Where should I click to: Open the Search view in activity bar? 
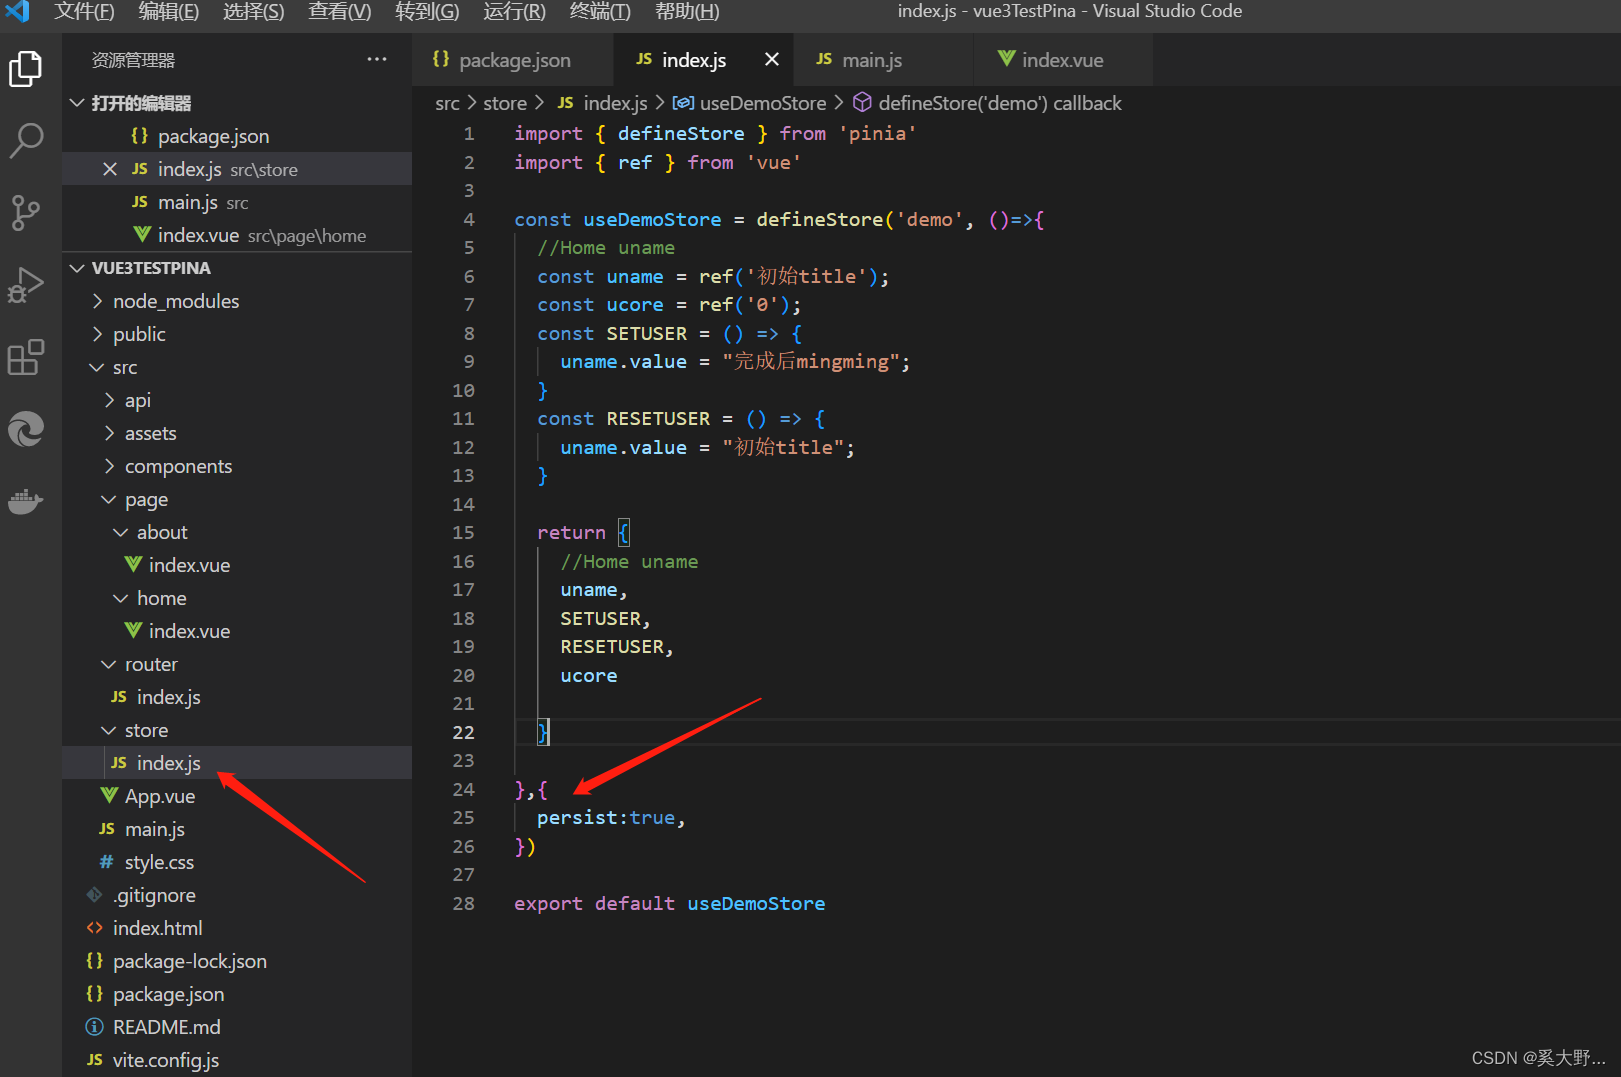pyautogui.click(x=26, y=141)
